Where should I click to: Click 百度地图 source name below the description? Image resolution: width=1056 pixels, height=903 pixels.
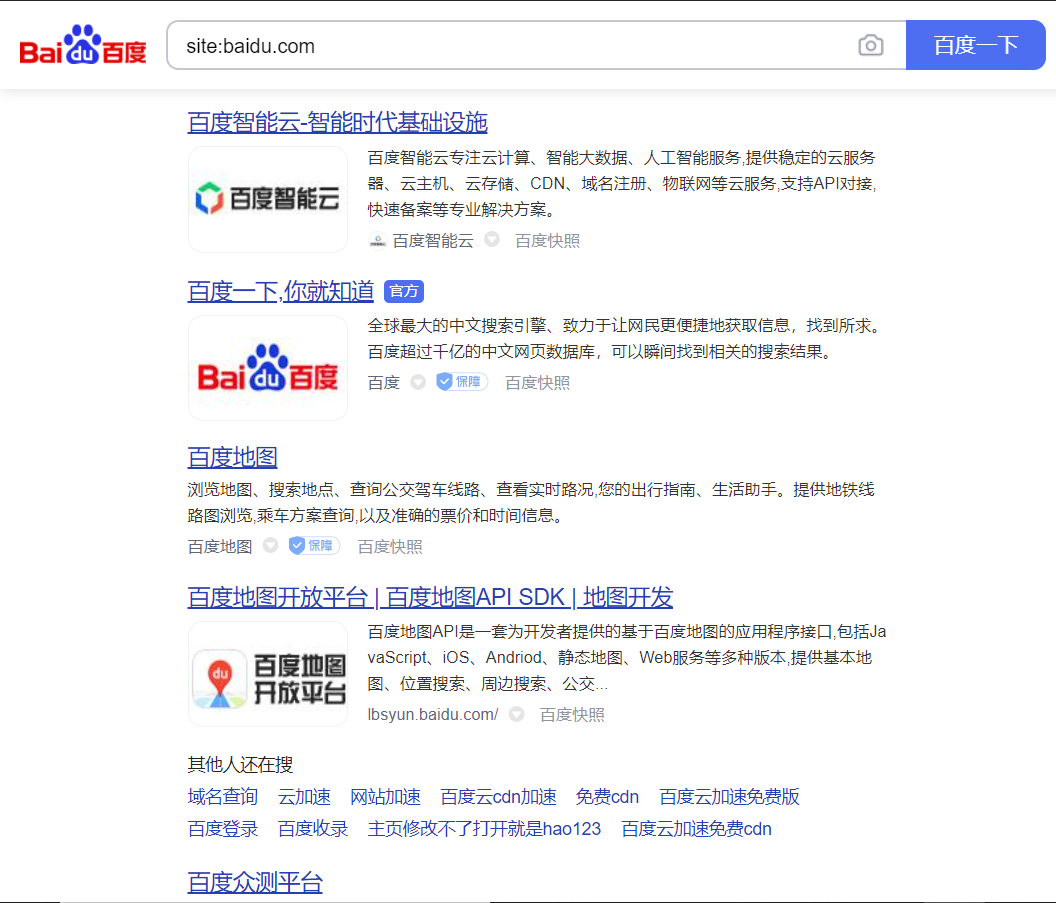click(x=220, y=546)
